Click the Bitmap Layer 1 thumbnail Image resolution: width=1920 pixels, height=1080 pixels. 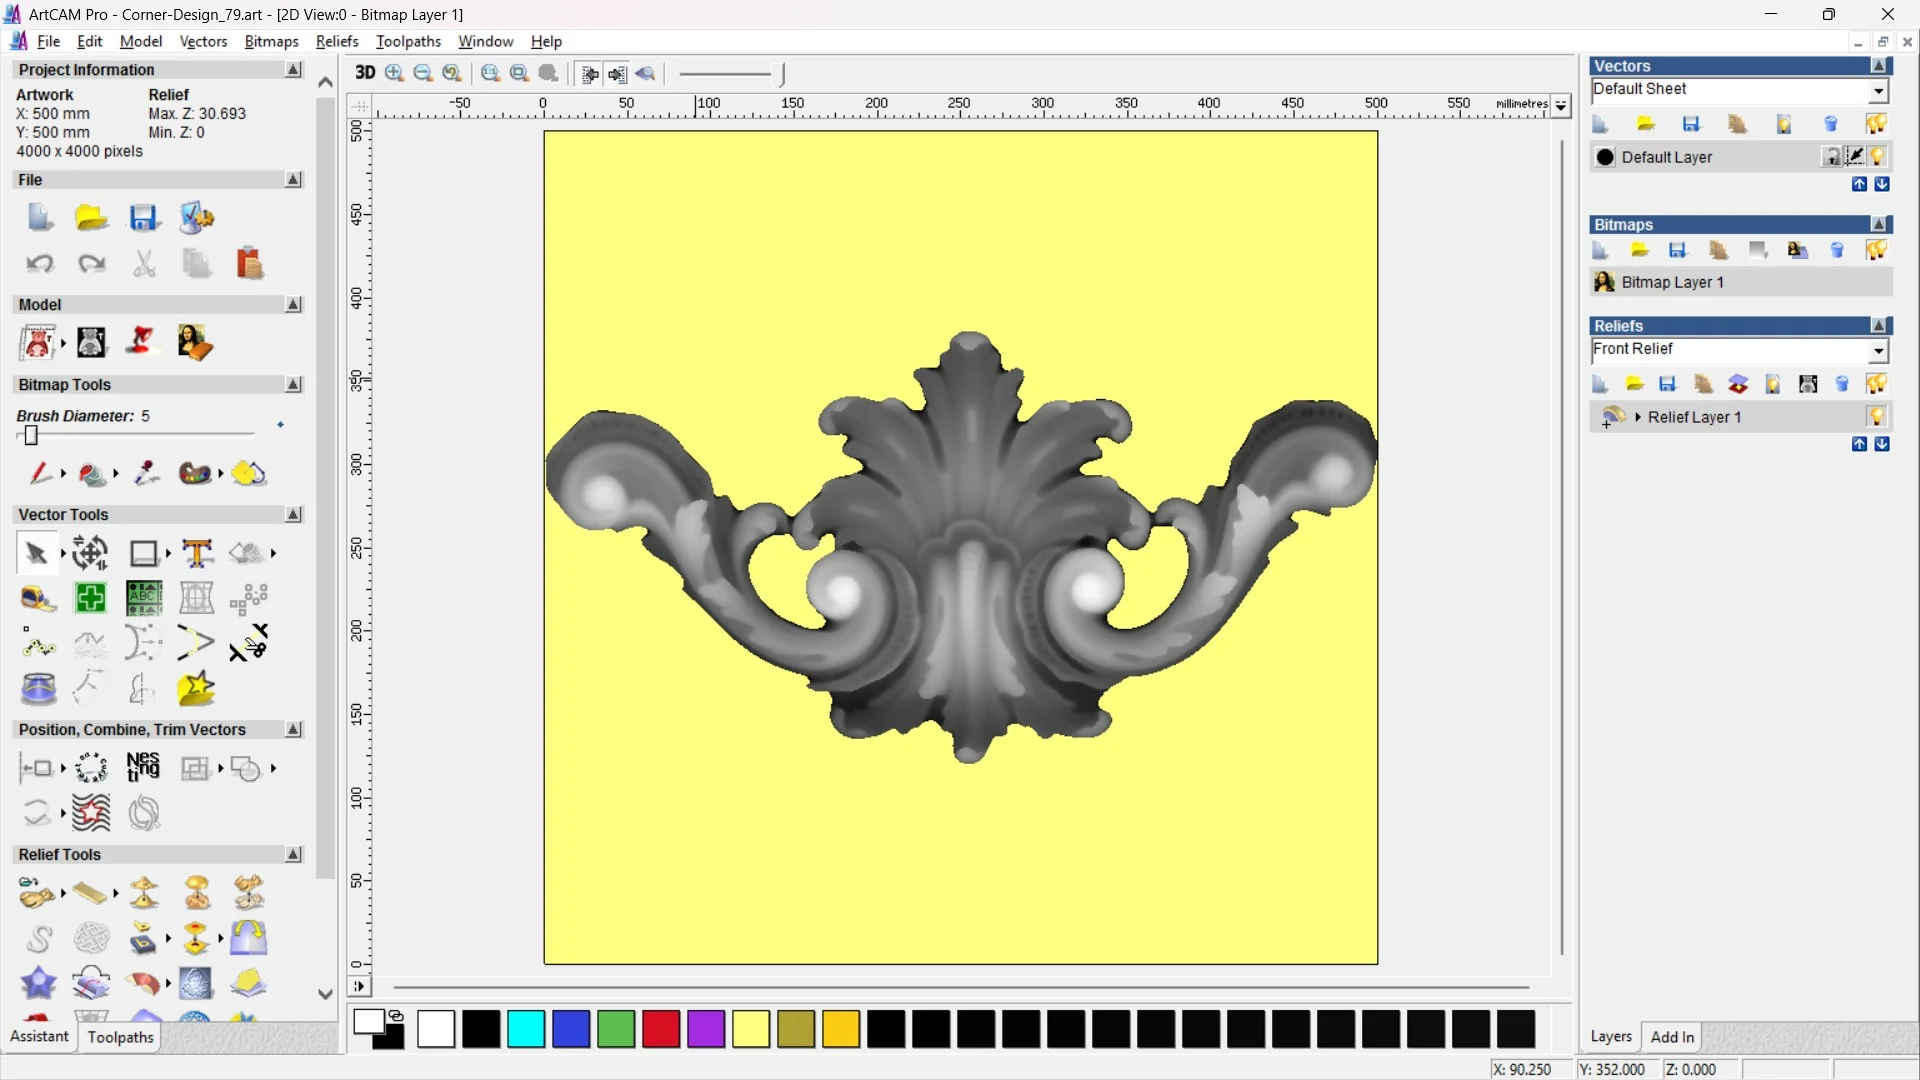pyautogui.click(x=1604, y=282)
